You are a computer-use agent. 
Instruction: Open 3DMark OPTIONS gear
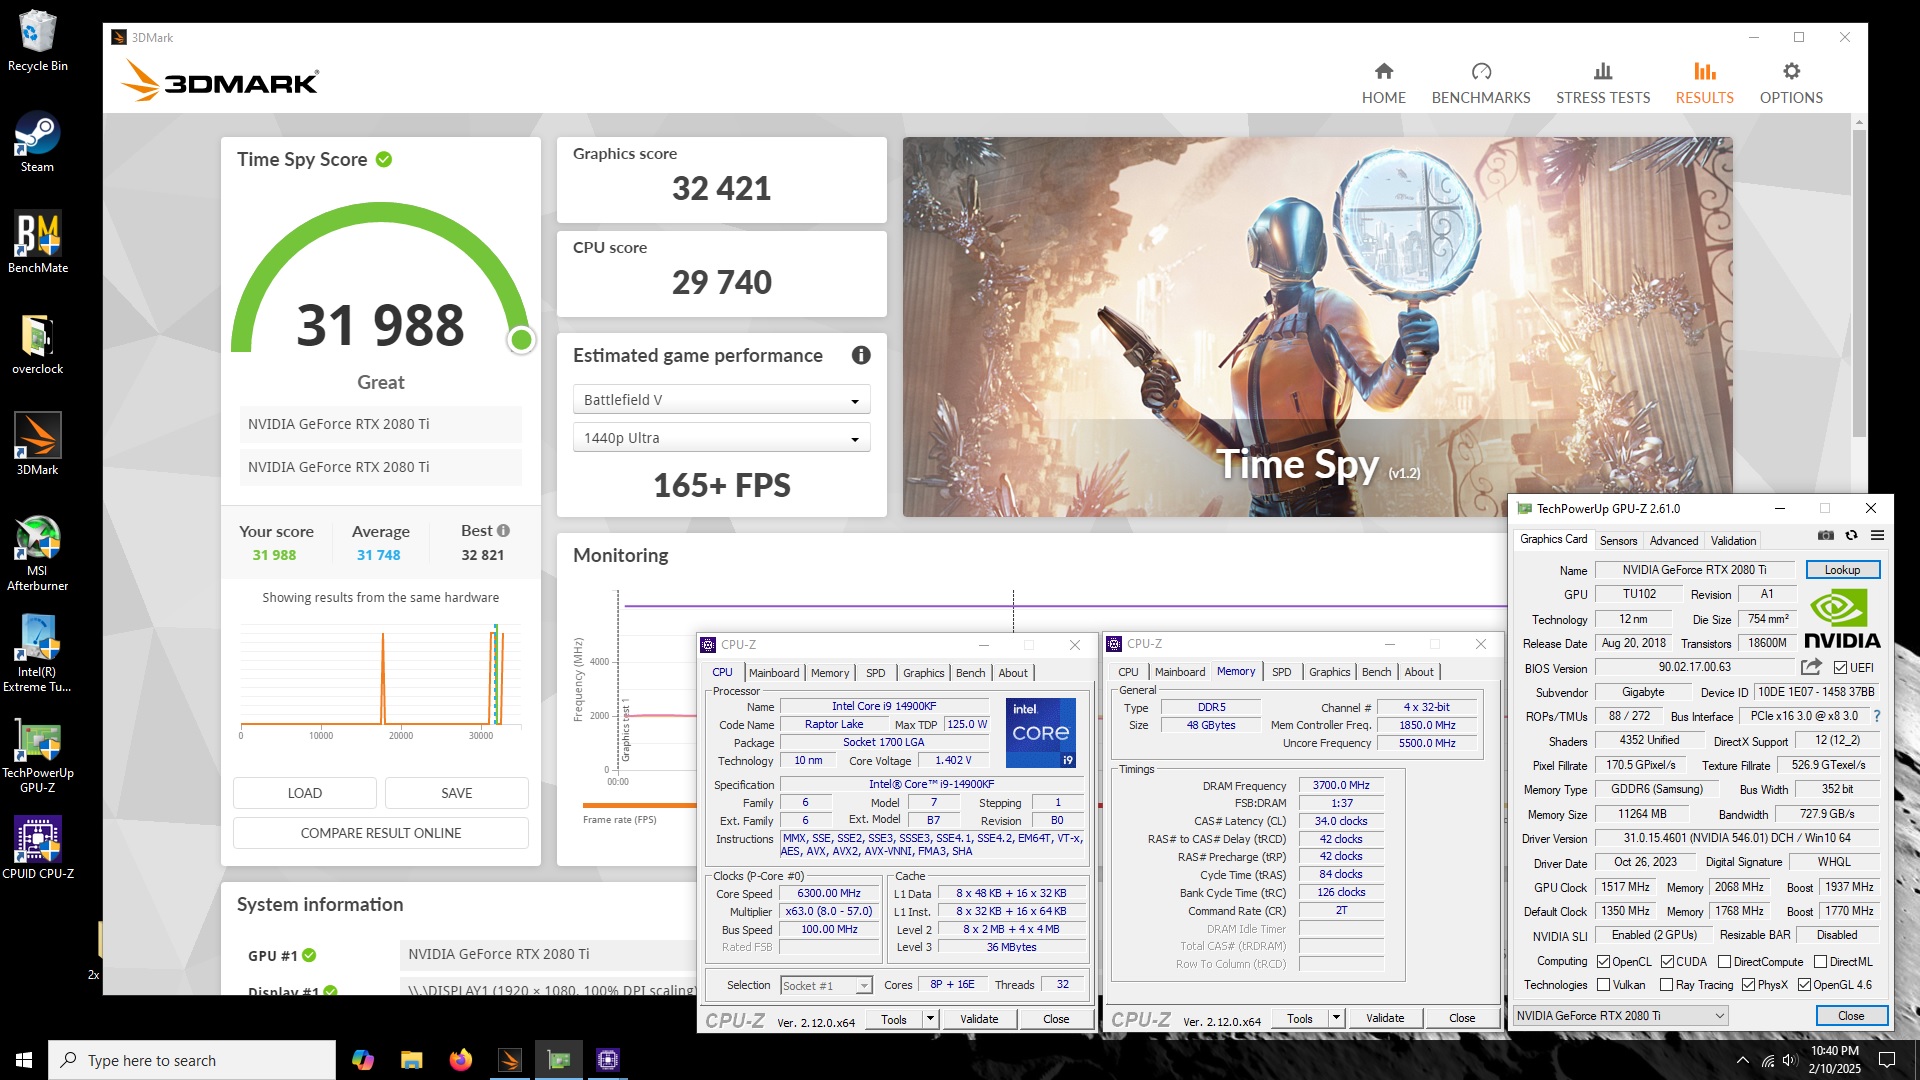click(x=1791, y=83)
